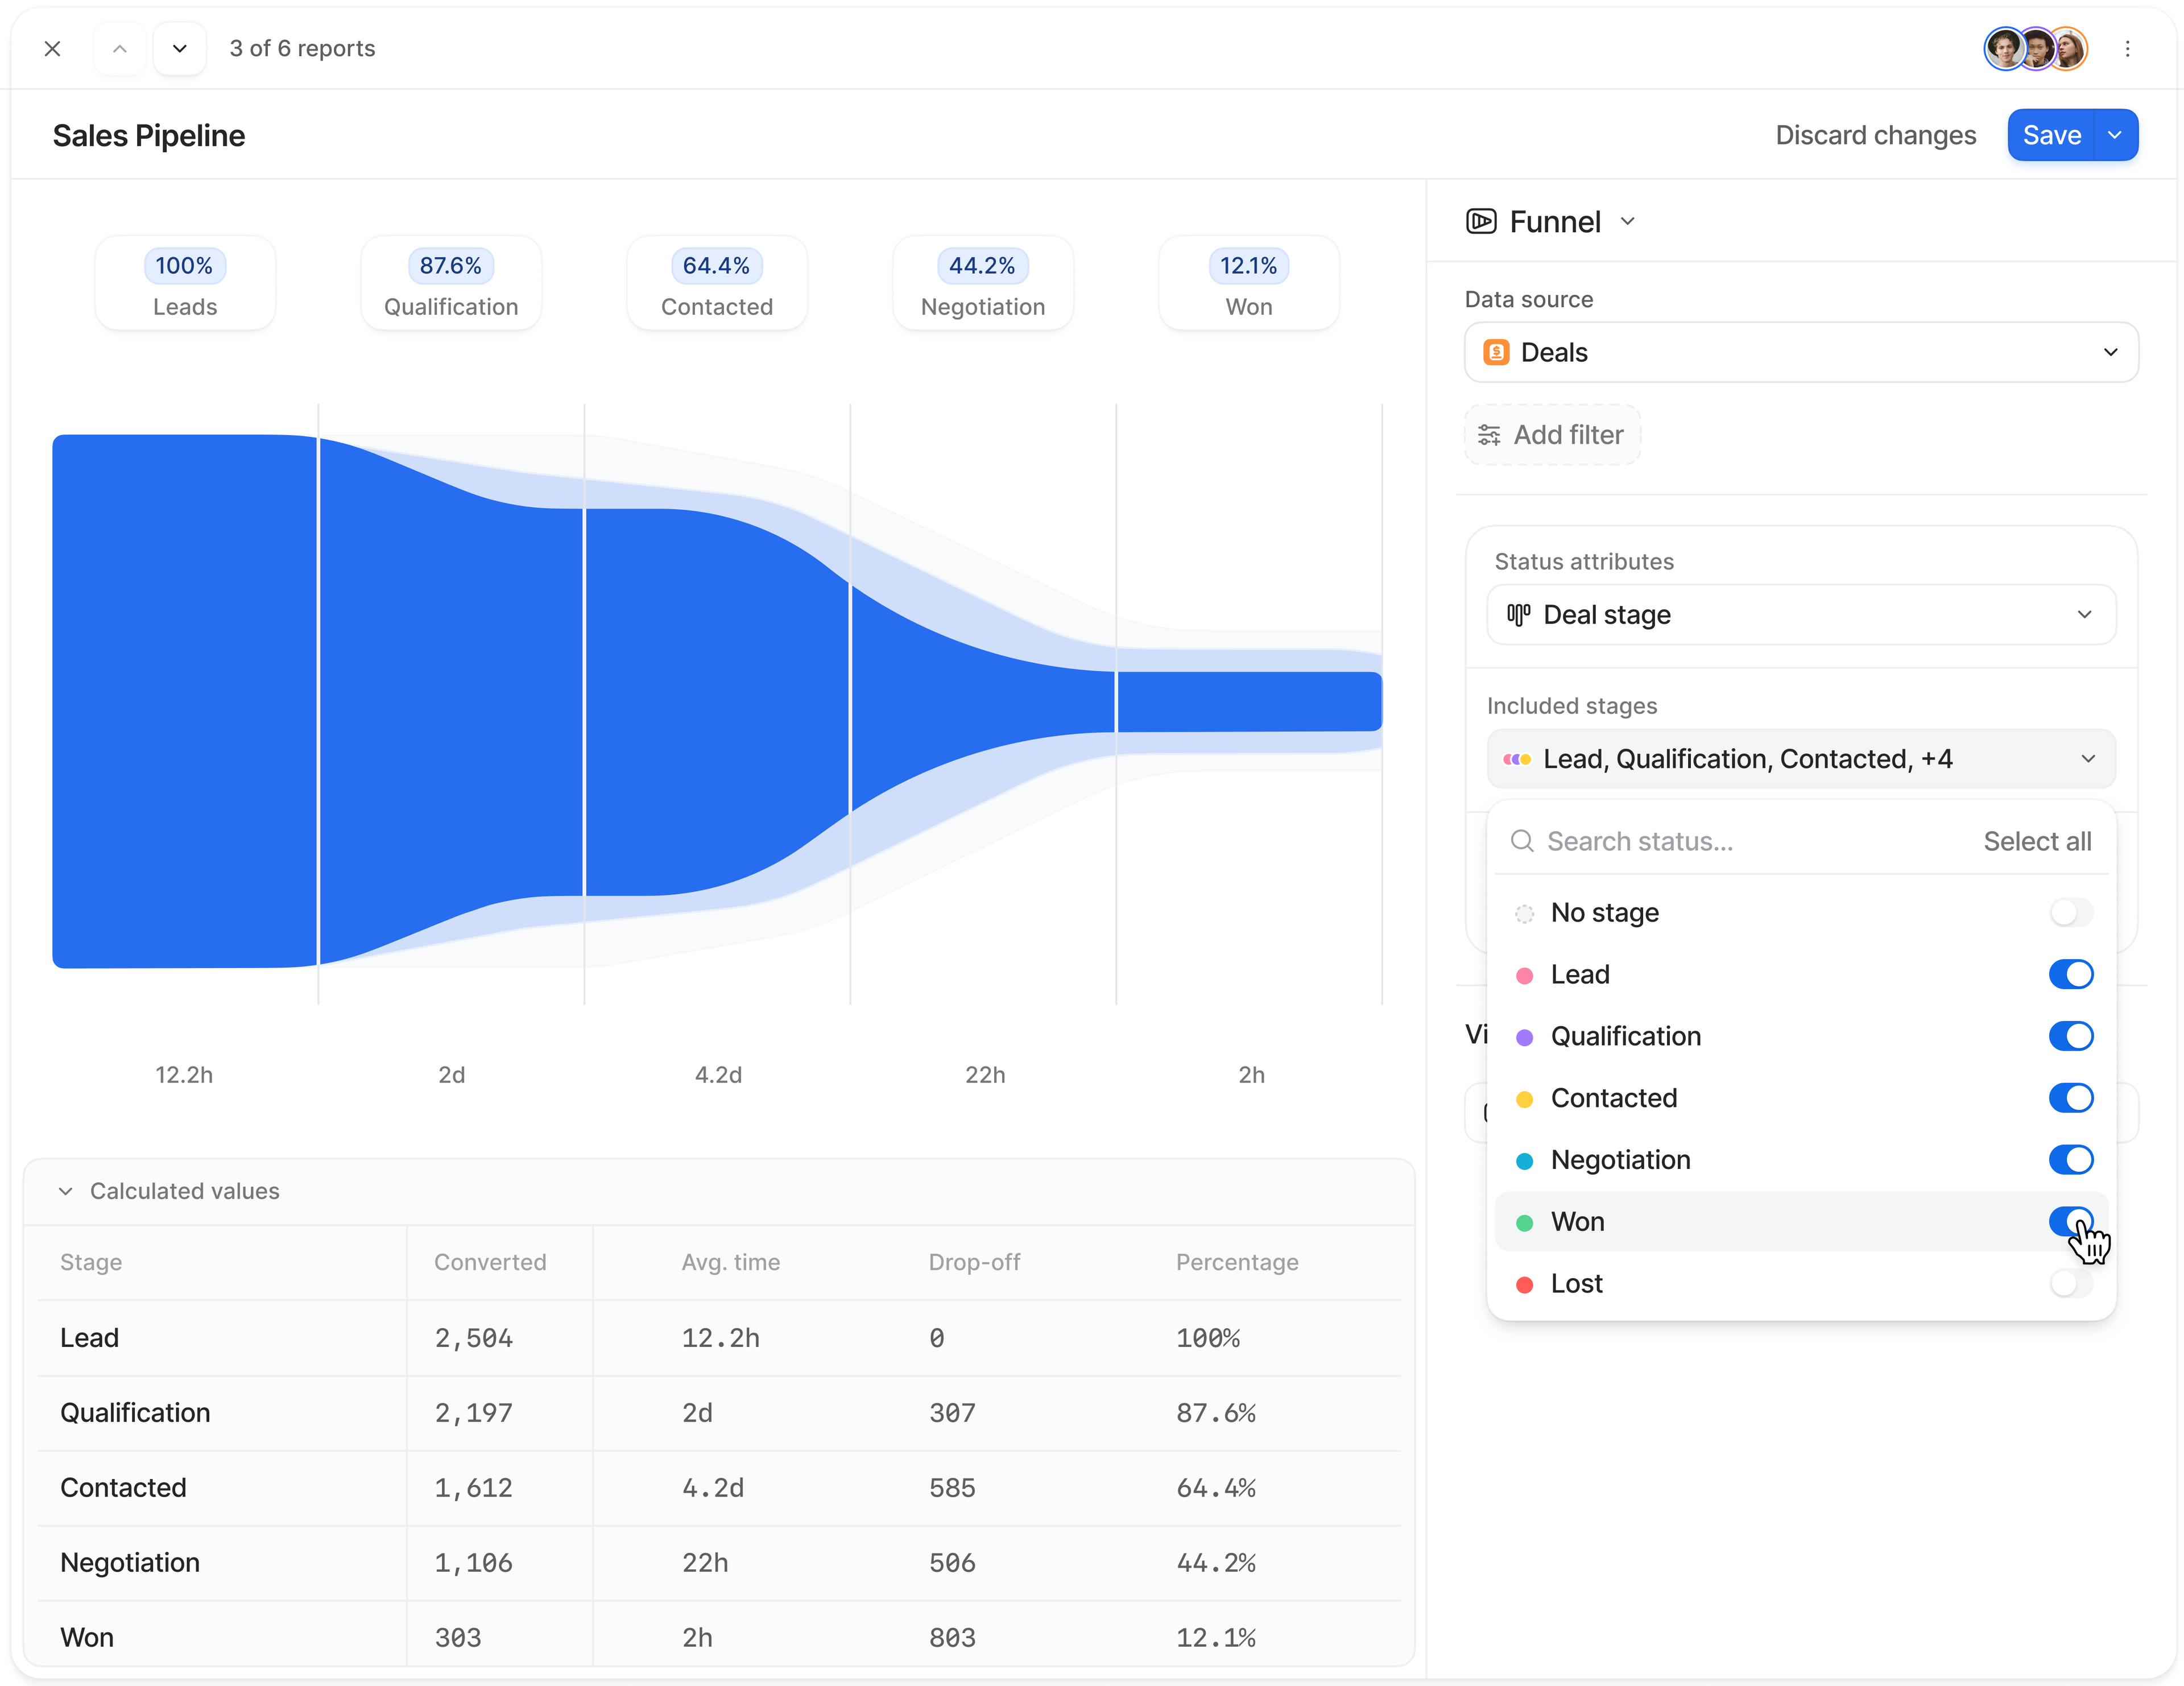
Task: Open the Deal stage attribute dropdown
Action: [x=1800, y=614]
